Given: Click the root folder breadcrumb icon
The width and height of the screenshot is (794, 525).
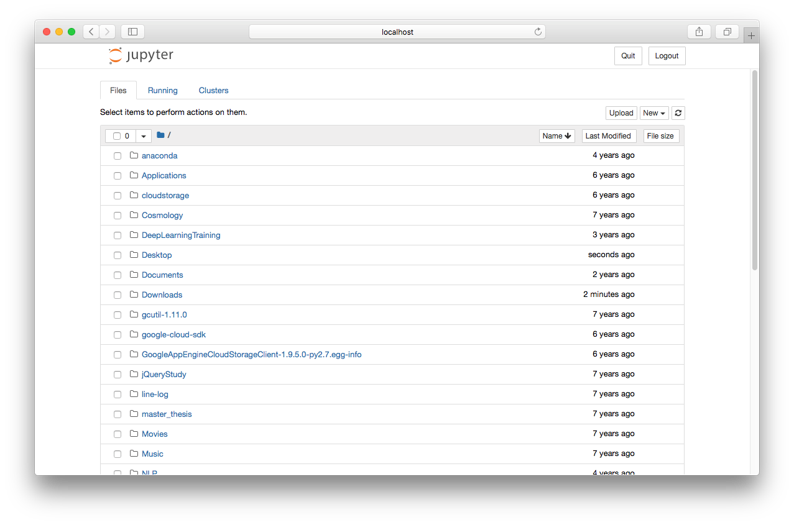Looking at the screenshot, I should pos(160,135).
